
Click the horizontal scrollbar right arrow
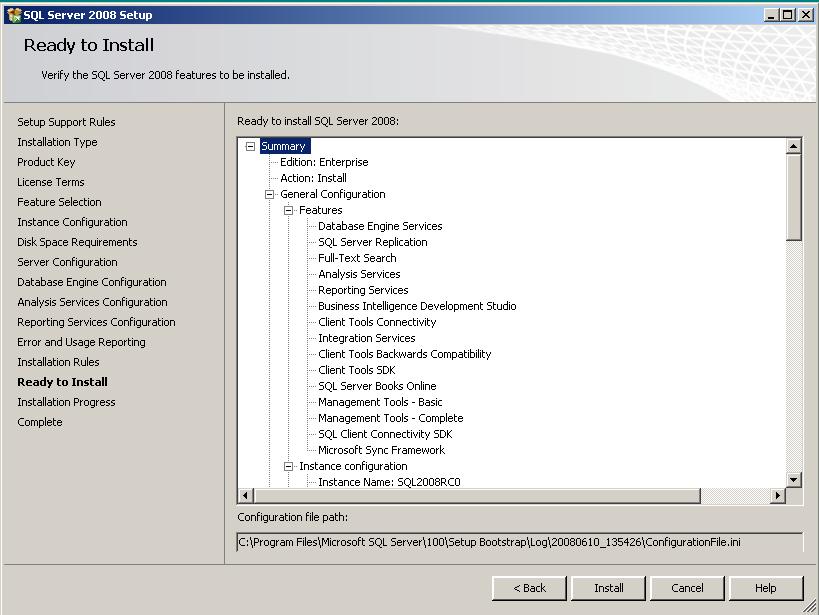tap(778, 495)
